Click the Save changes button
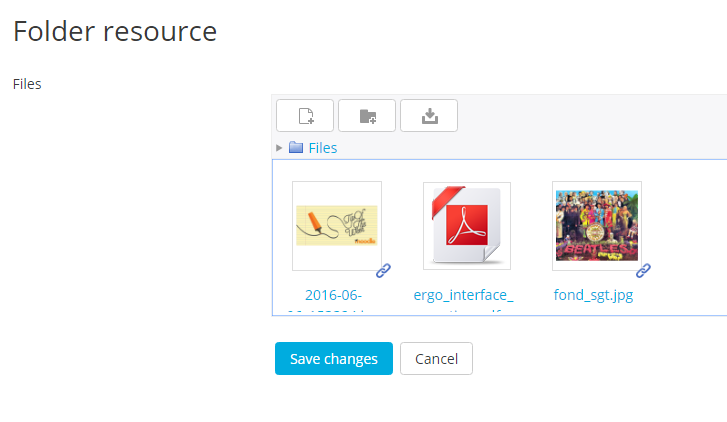 pos(334,358)
